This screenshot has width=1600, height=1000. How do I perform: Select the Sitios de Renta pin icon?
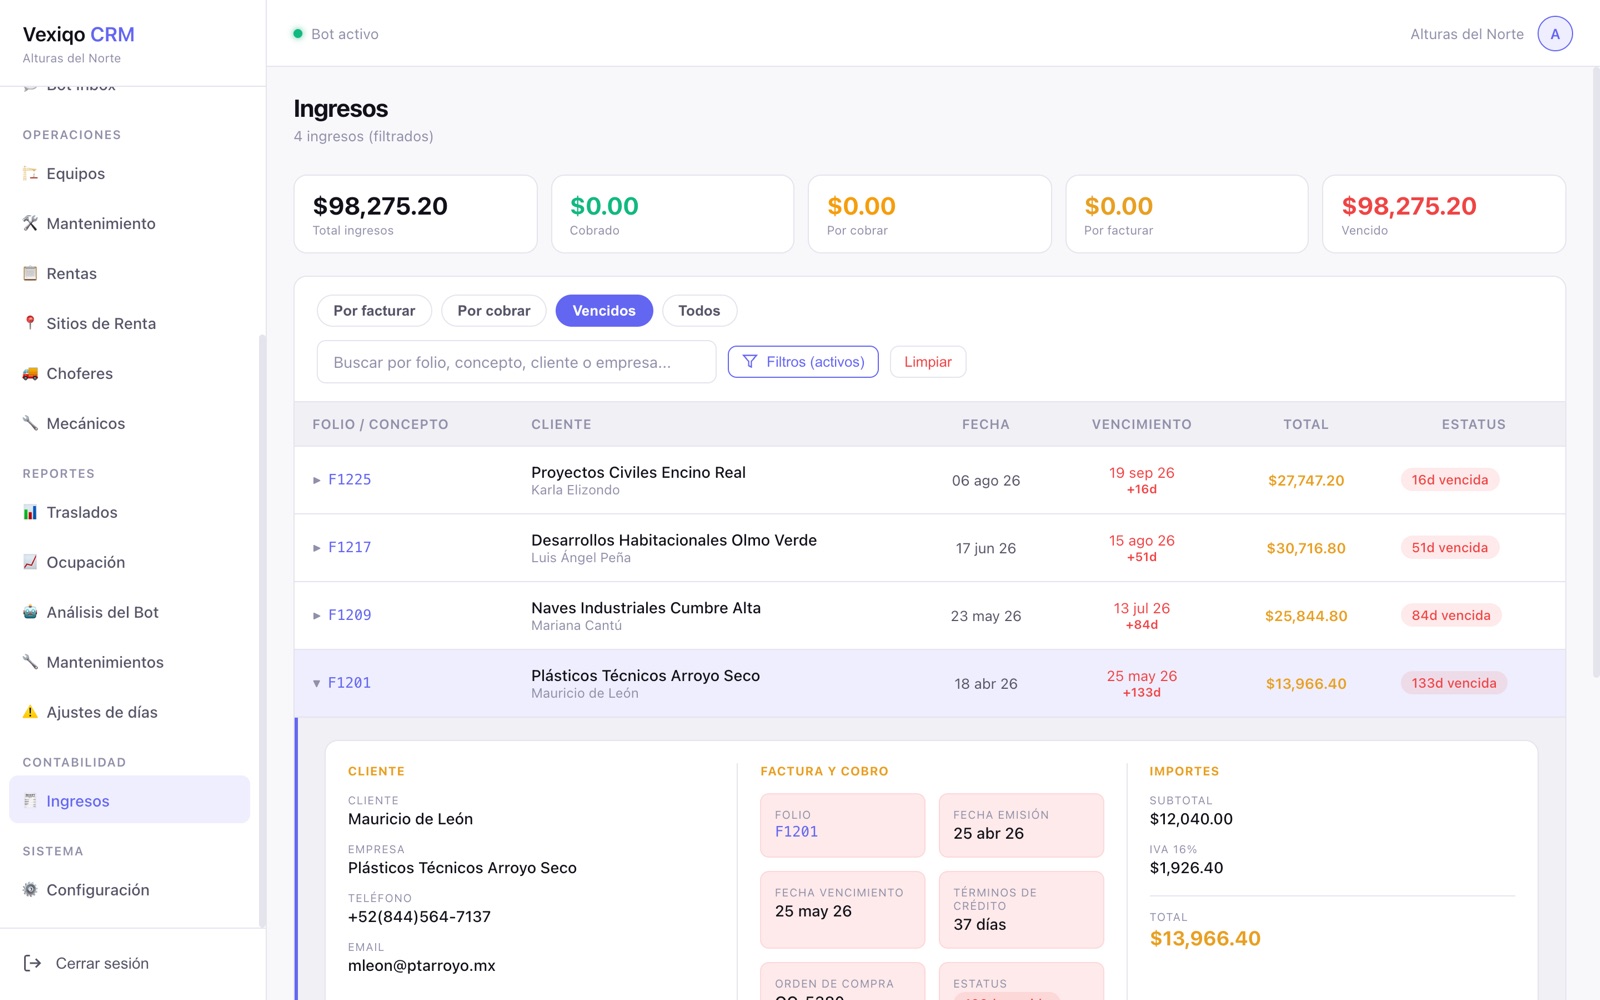point(30,324)
